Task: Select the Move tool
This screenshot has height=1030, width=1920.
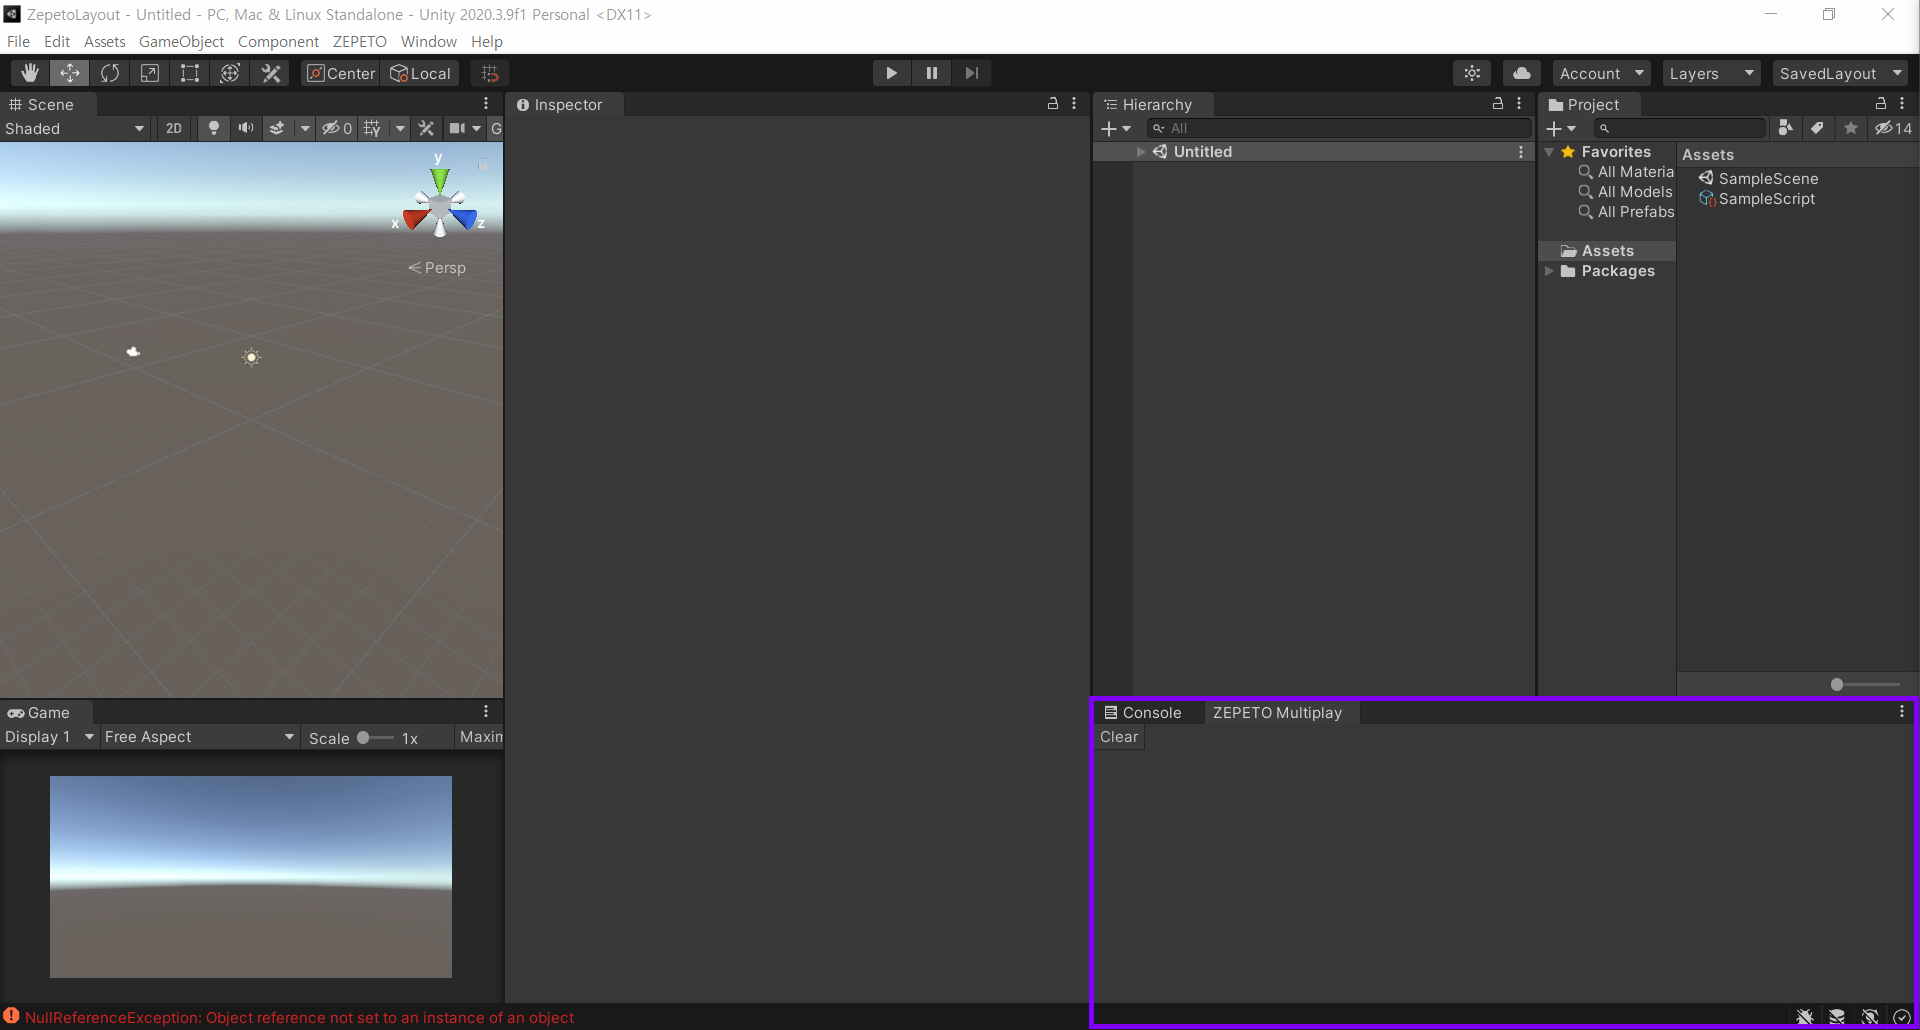Action: 70,73
